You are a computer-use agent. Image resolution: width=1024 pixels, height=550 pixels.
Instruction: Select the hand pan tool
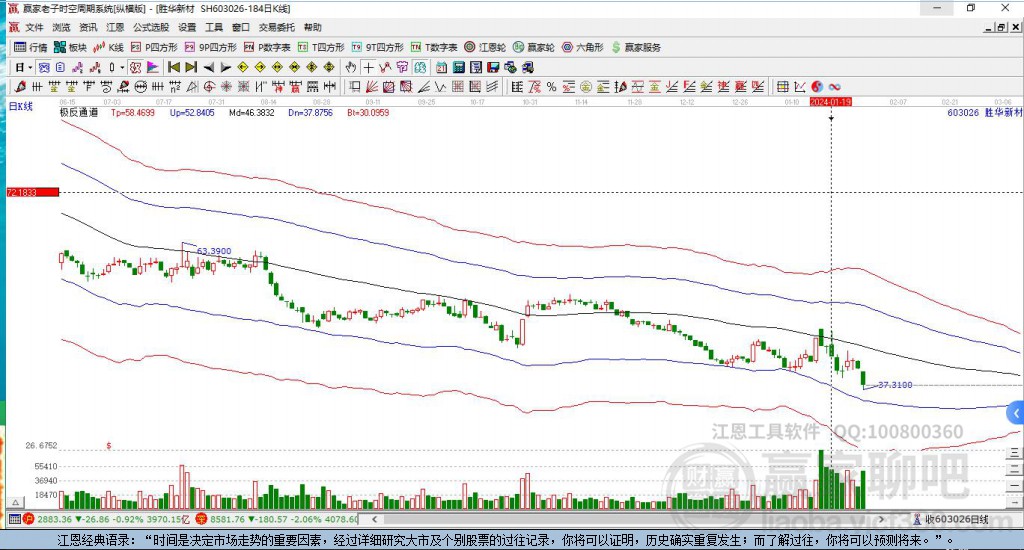pyautogui.click(x=351, y=67)
